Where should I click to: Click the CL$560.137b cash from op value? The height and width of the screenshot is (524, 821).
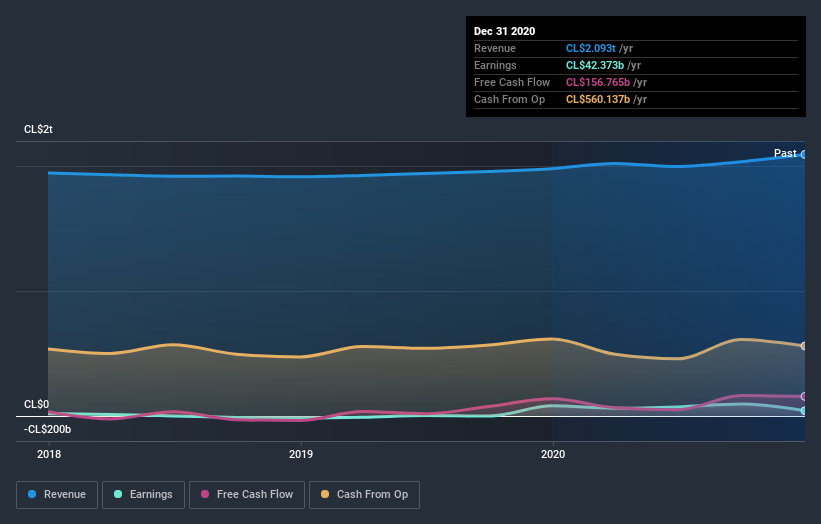(598, 99)
